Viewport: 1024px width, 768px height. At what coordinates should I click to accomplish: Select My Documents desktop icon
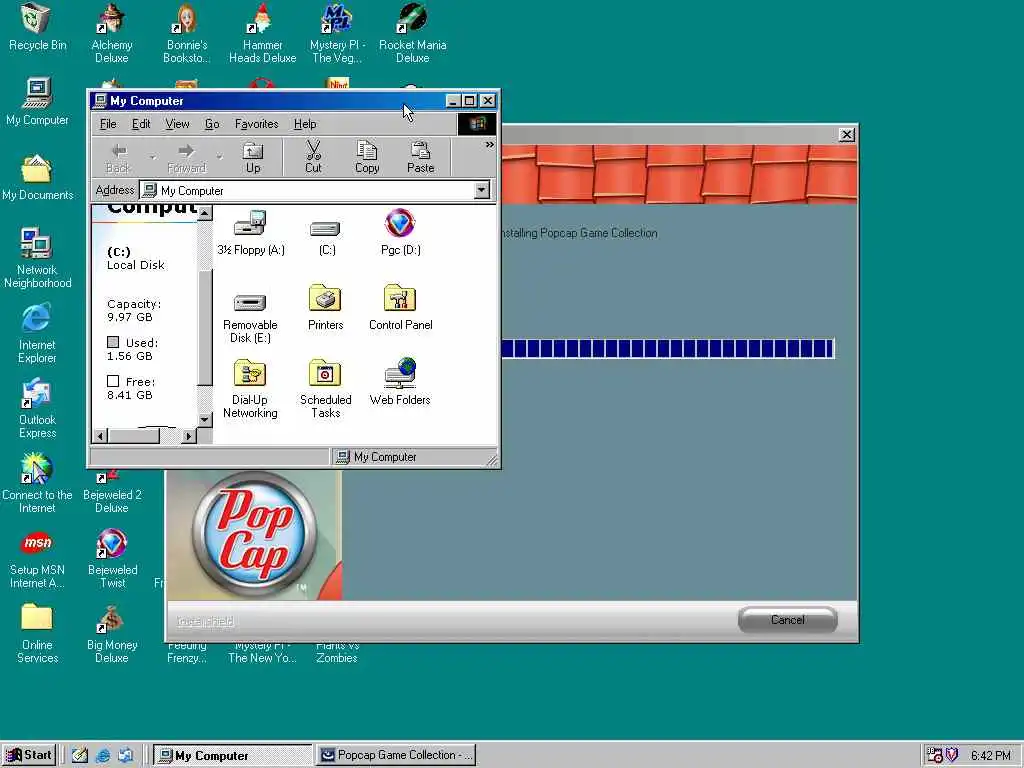tap(37, 177)
